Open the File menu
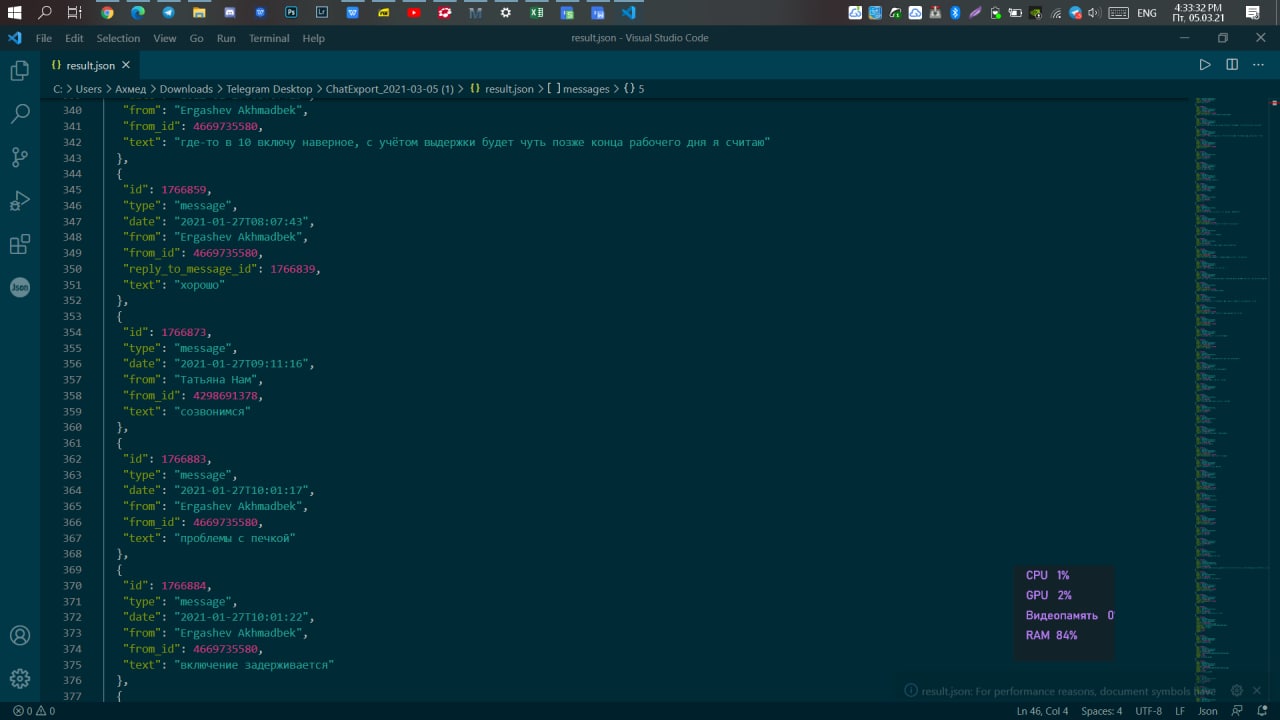This screenshot has width=1280, height=720. (x=44, y=38)
